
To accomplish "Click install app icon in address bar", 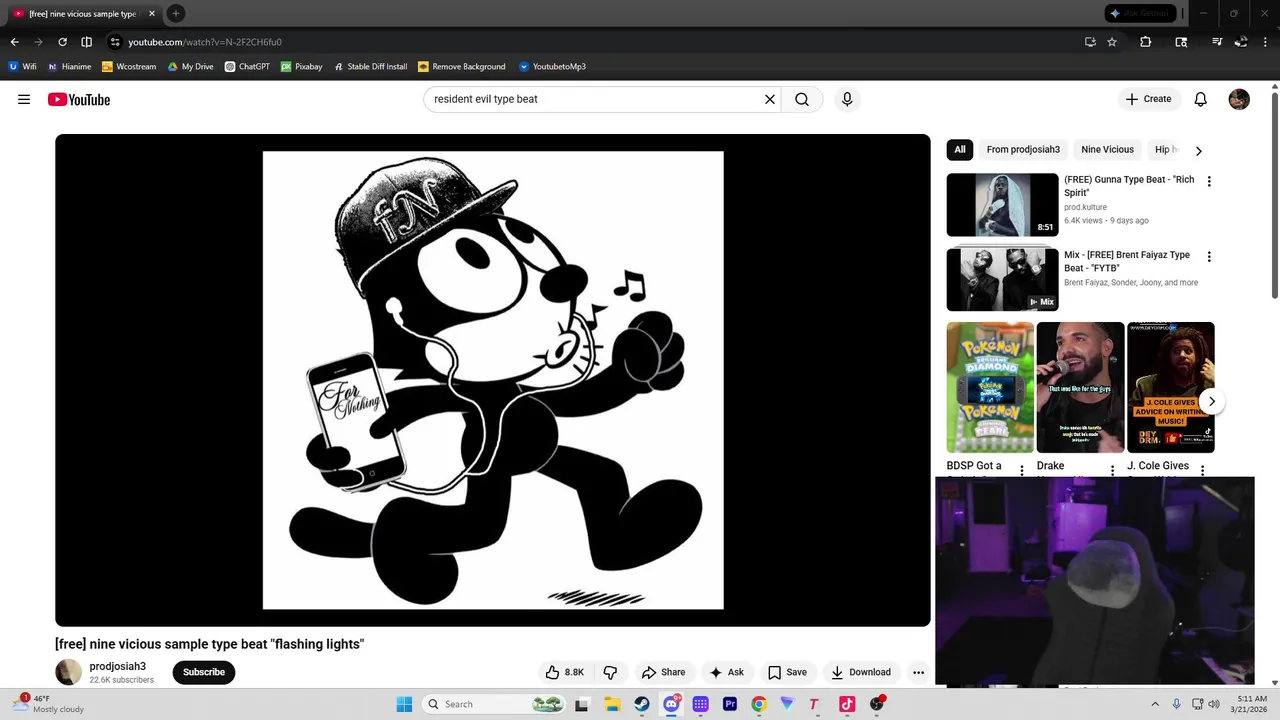I will tap(1090, 42).
